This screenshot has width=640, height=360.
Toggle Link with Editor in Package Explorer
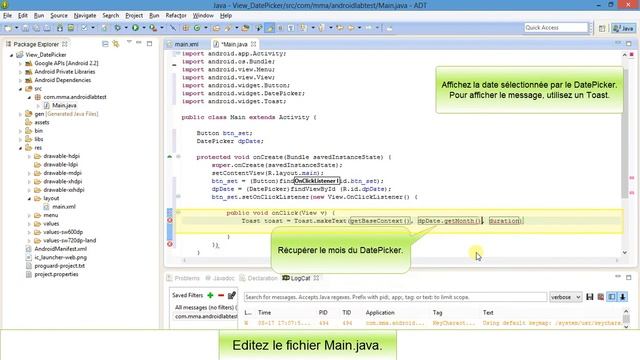pos(116,44)
